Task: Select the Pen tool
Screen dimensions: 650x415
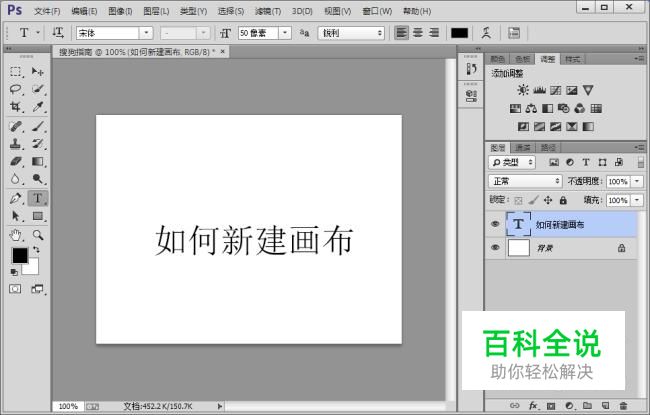Action: pos(16,198)
